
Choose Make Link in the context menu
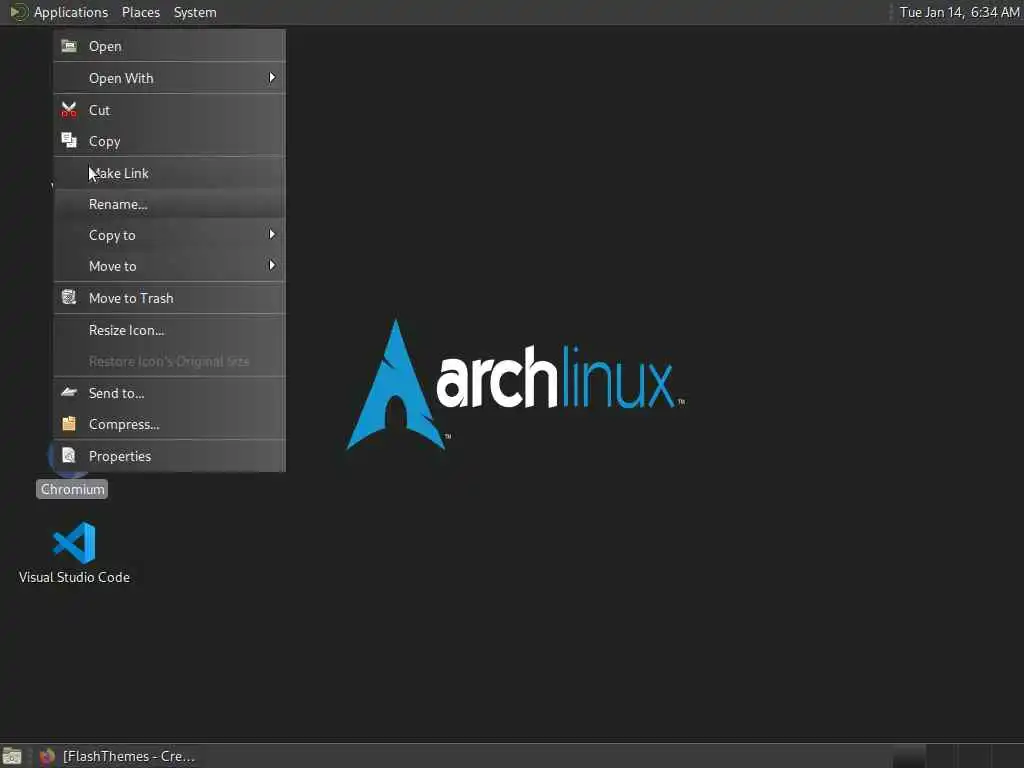coord(169,173)
